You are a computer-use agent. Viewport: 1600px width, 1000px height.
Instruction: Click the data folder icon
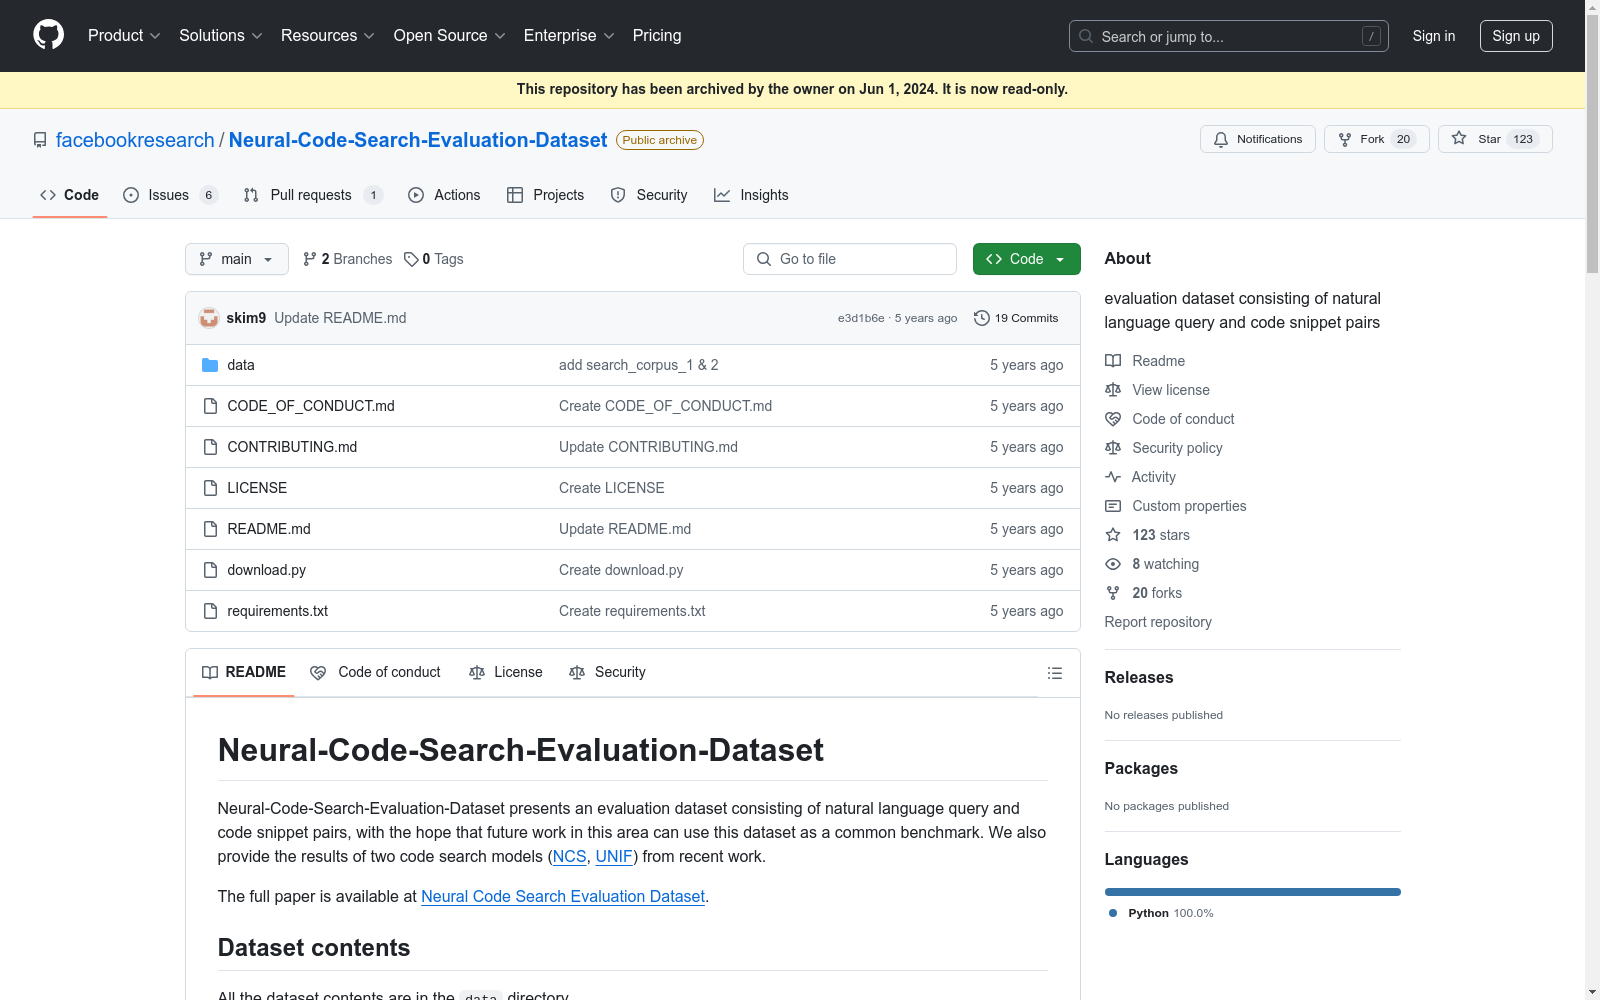click(x=210, y=365)
